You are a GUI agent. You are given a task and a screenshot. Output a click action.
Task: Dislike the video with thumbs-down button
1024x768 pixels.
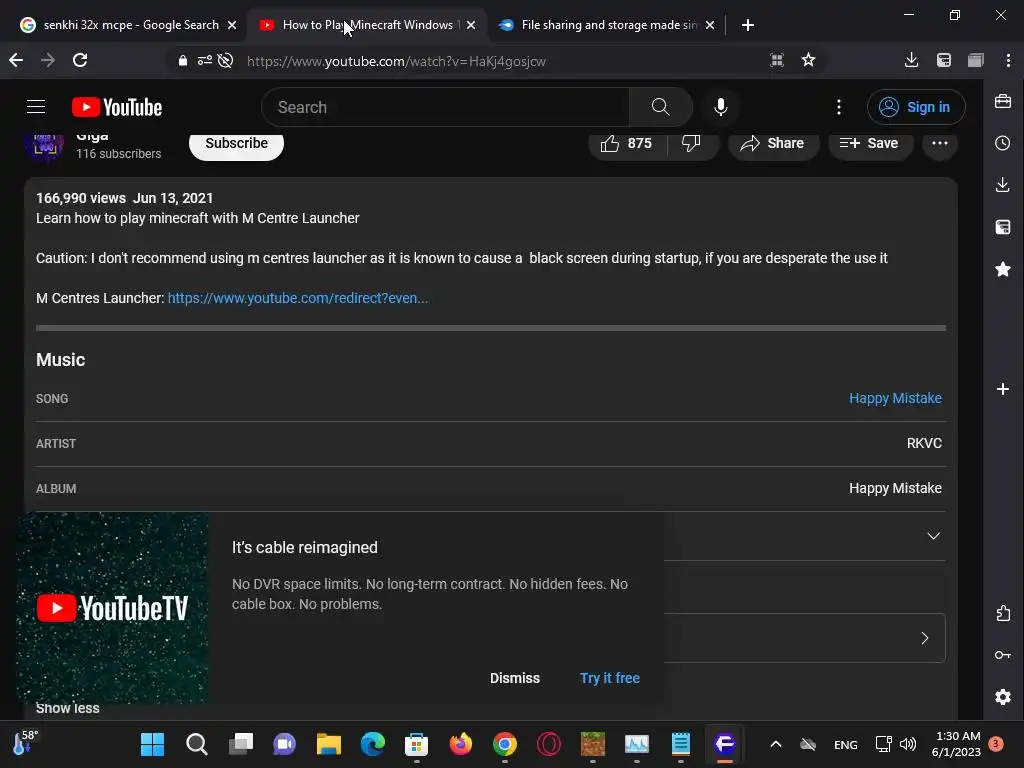click(691, 143)
